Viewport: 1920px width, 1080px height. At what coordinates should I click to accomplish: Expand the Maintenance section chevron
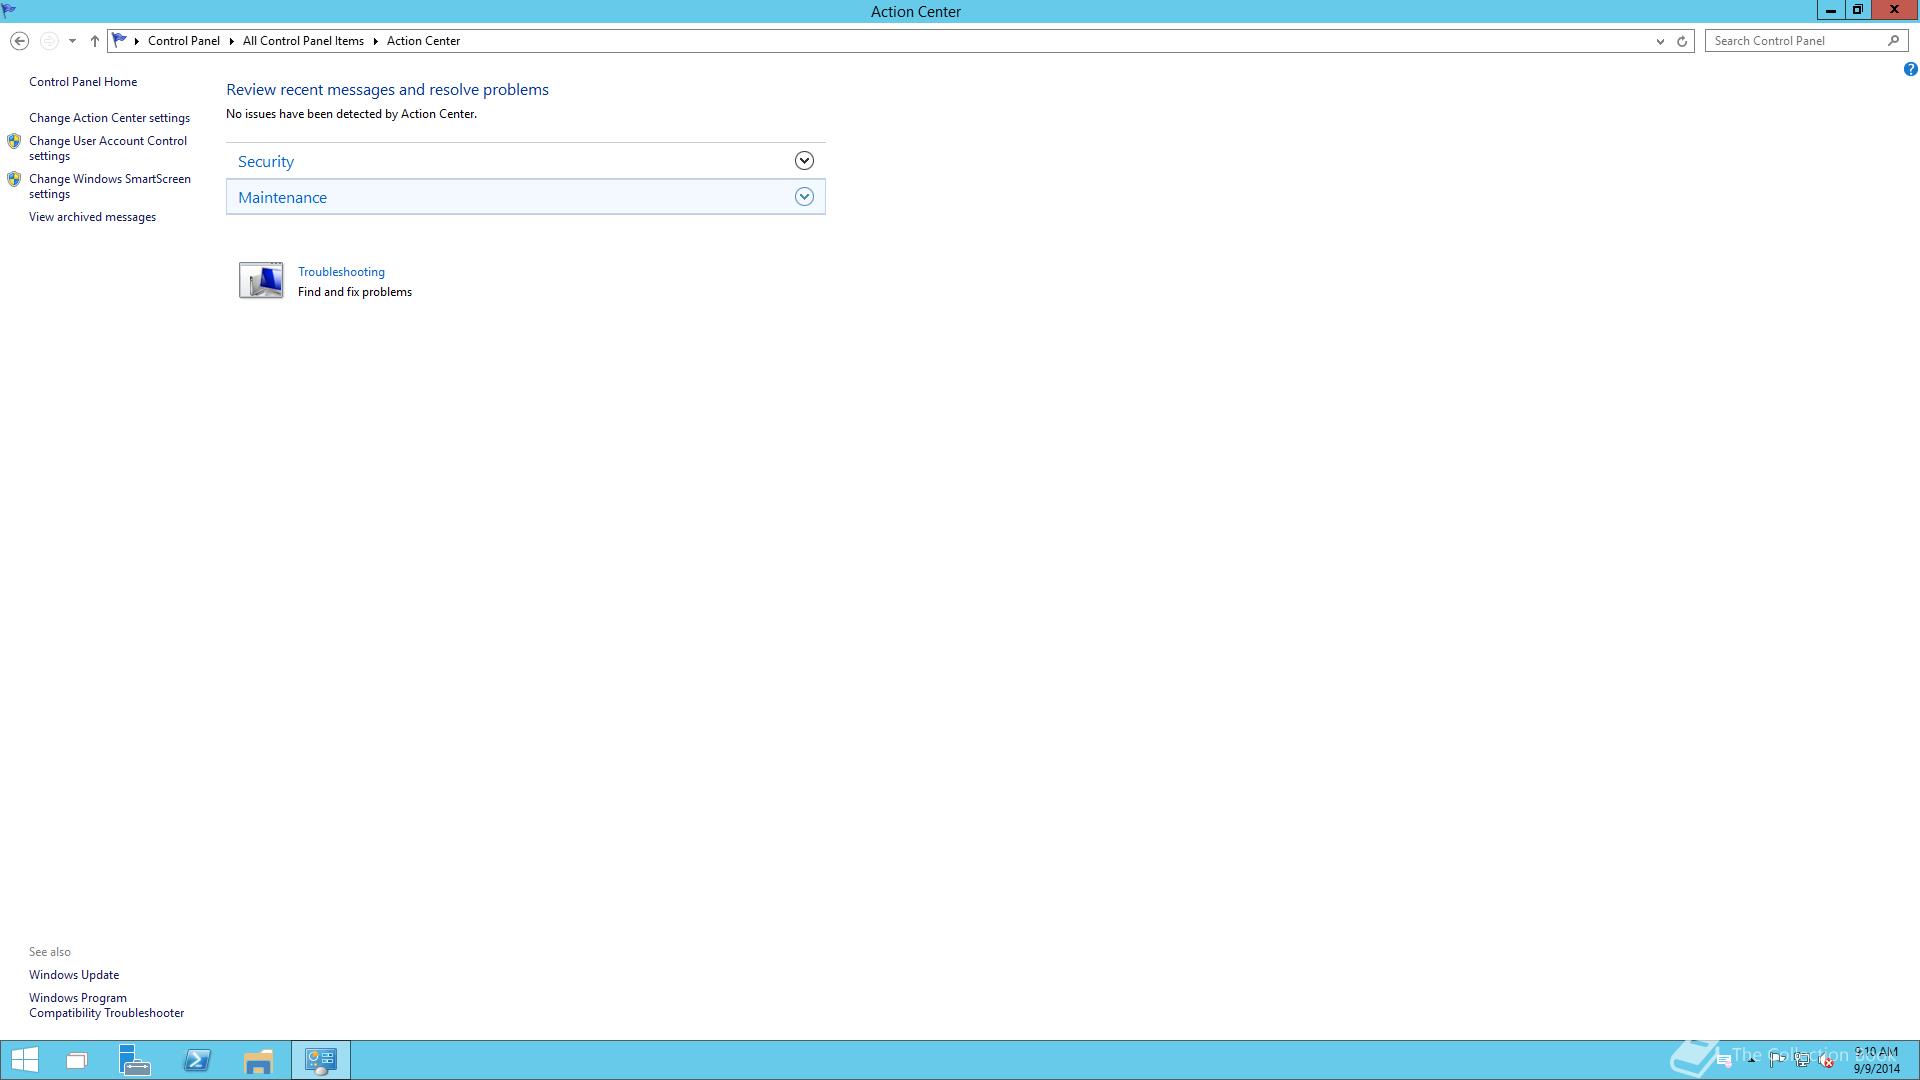[804, 197]
